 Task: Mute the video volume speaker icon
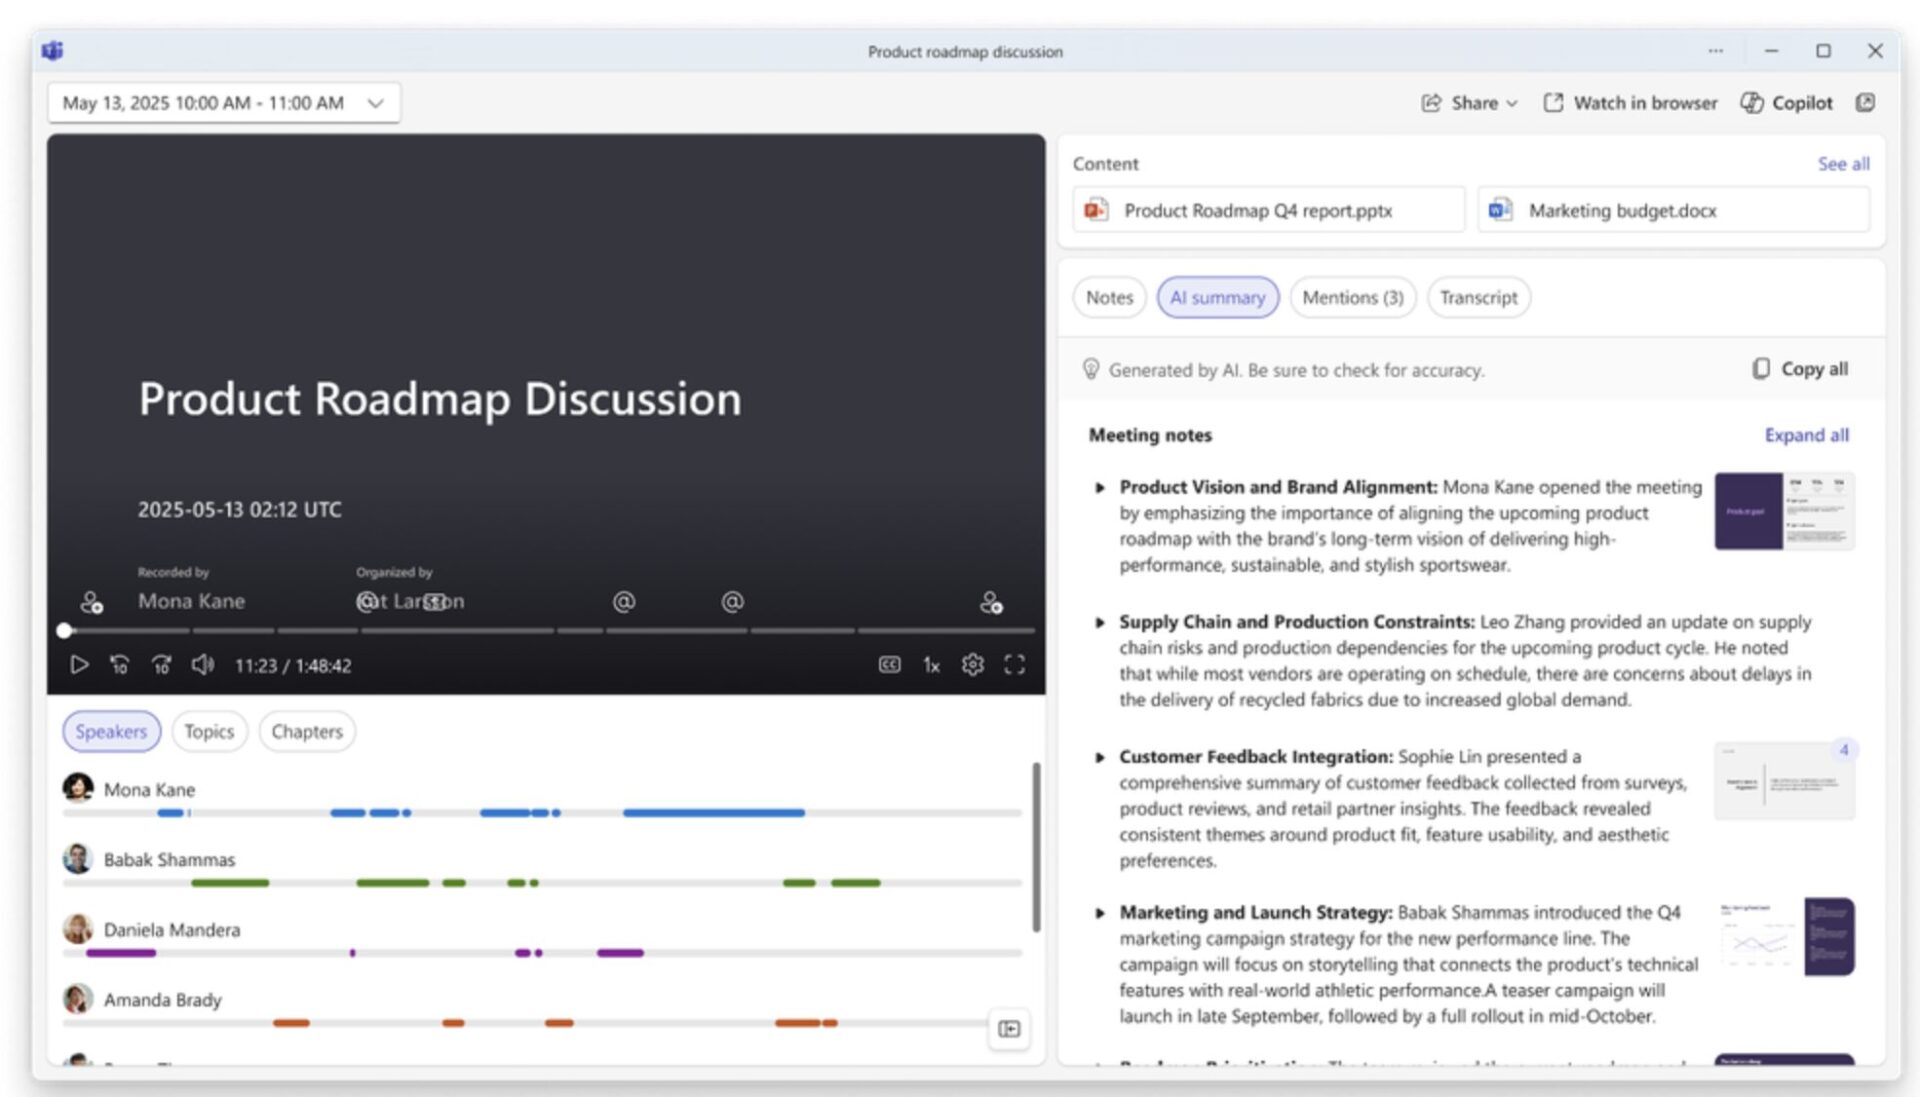click(202, 665)
